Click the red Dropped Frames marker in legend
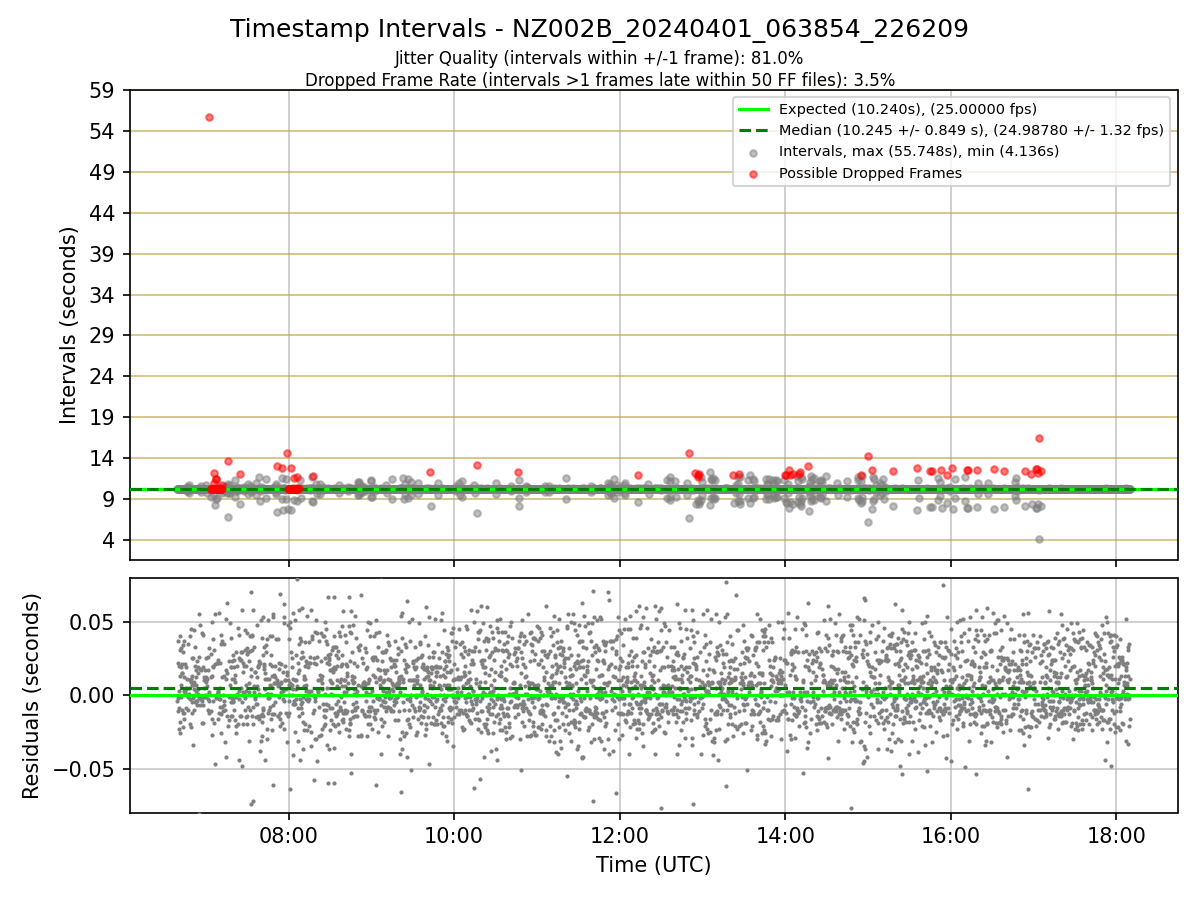 (754, 174)
